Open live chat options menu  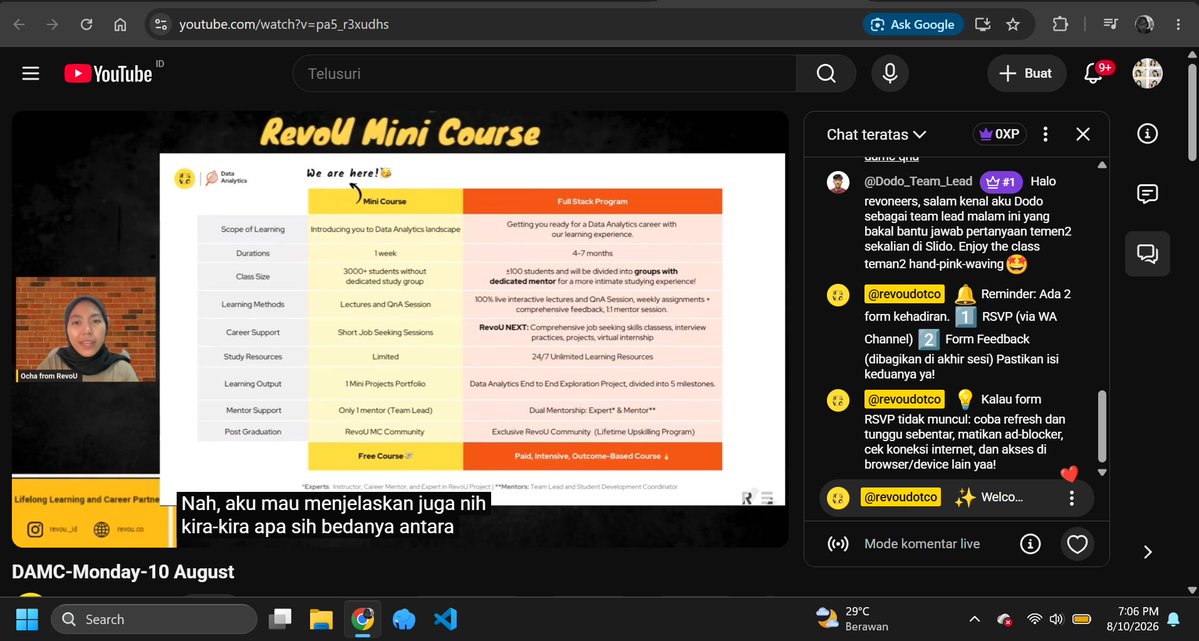click(x=1045, y=134)
